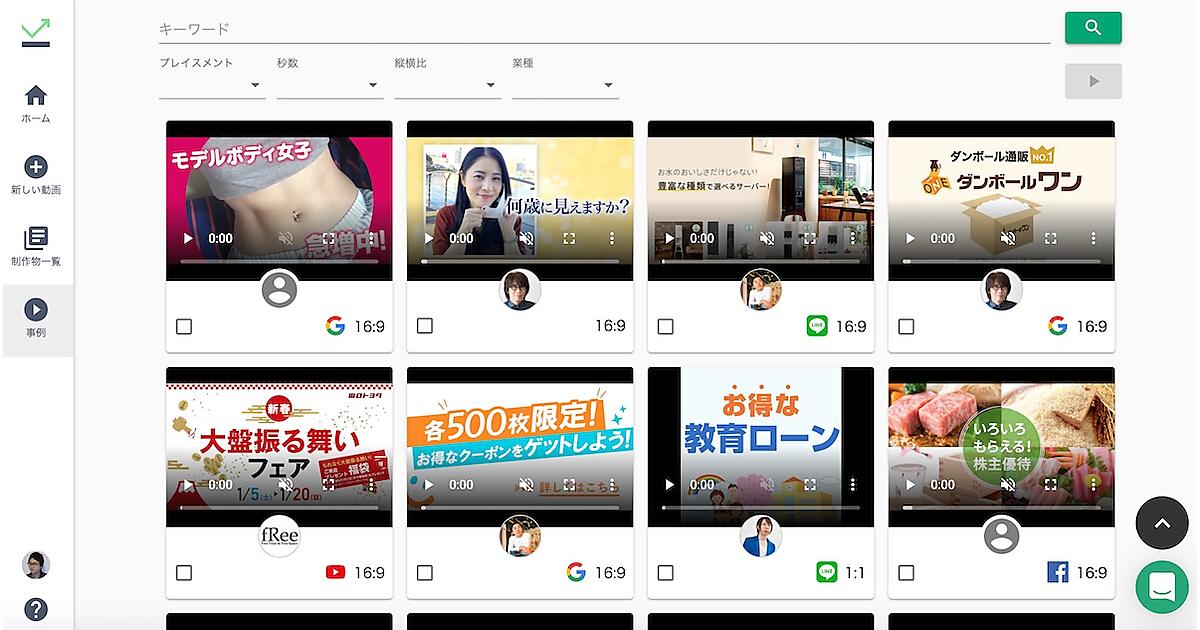Tick the checkbox on the モデルボディ女子 card
Viewport: 1200px width, 630px height.
[184, 326]
